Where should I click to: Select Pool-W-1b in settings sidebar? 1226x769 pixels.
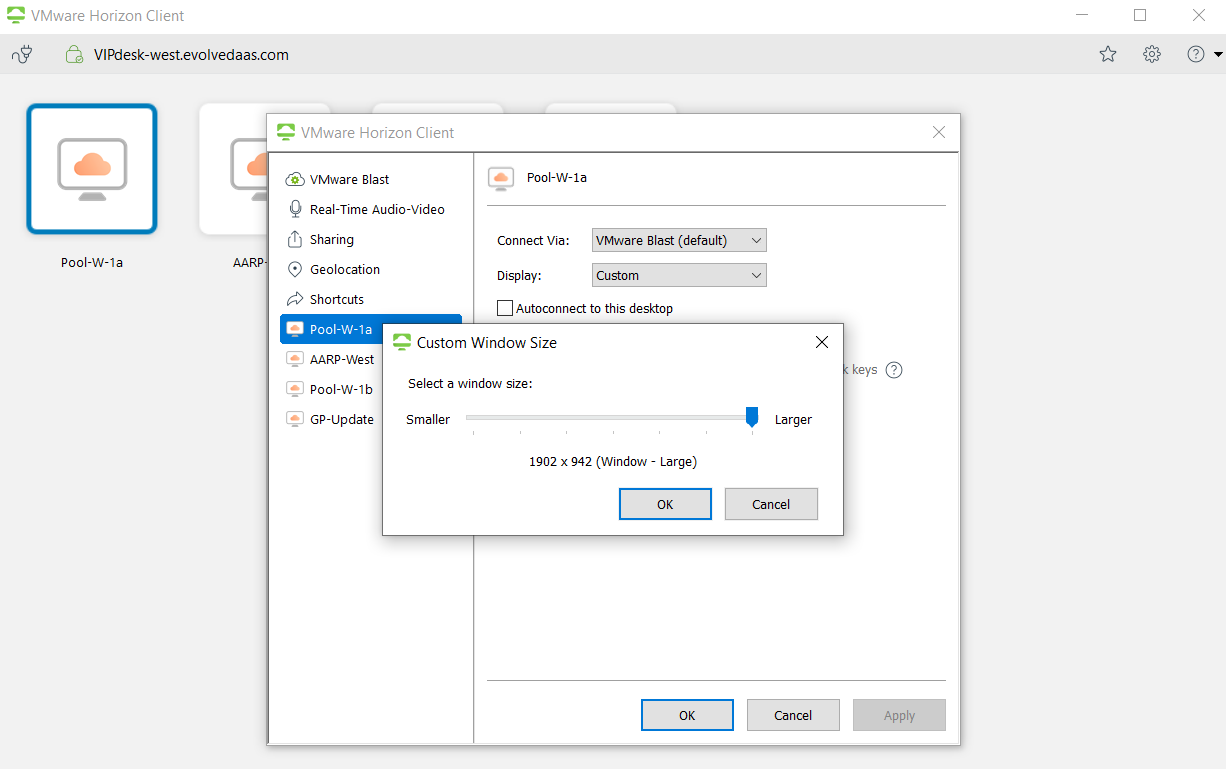(340, 389)
